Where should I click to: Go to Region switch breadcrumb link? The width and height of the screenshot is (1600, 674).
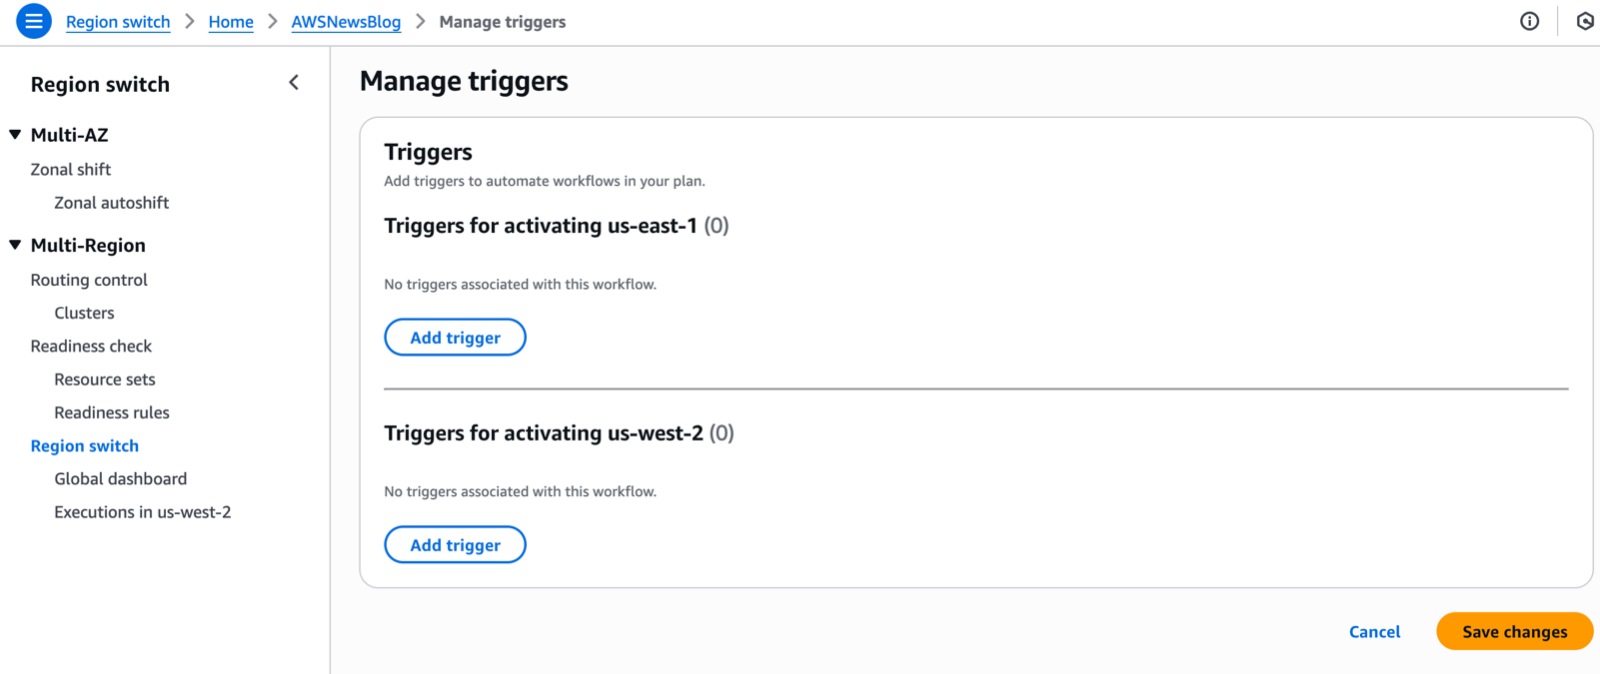coord(118,22)
